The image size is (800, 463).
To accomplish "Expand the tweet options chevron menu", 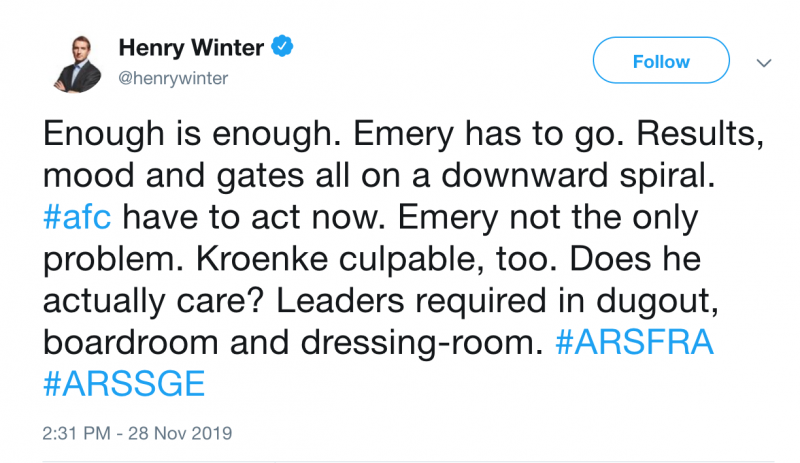I will point(763,62).
